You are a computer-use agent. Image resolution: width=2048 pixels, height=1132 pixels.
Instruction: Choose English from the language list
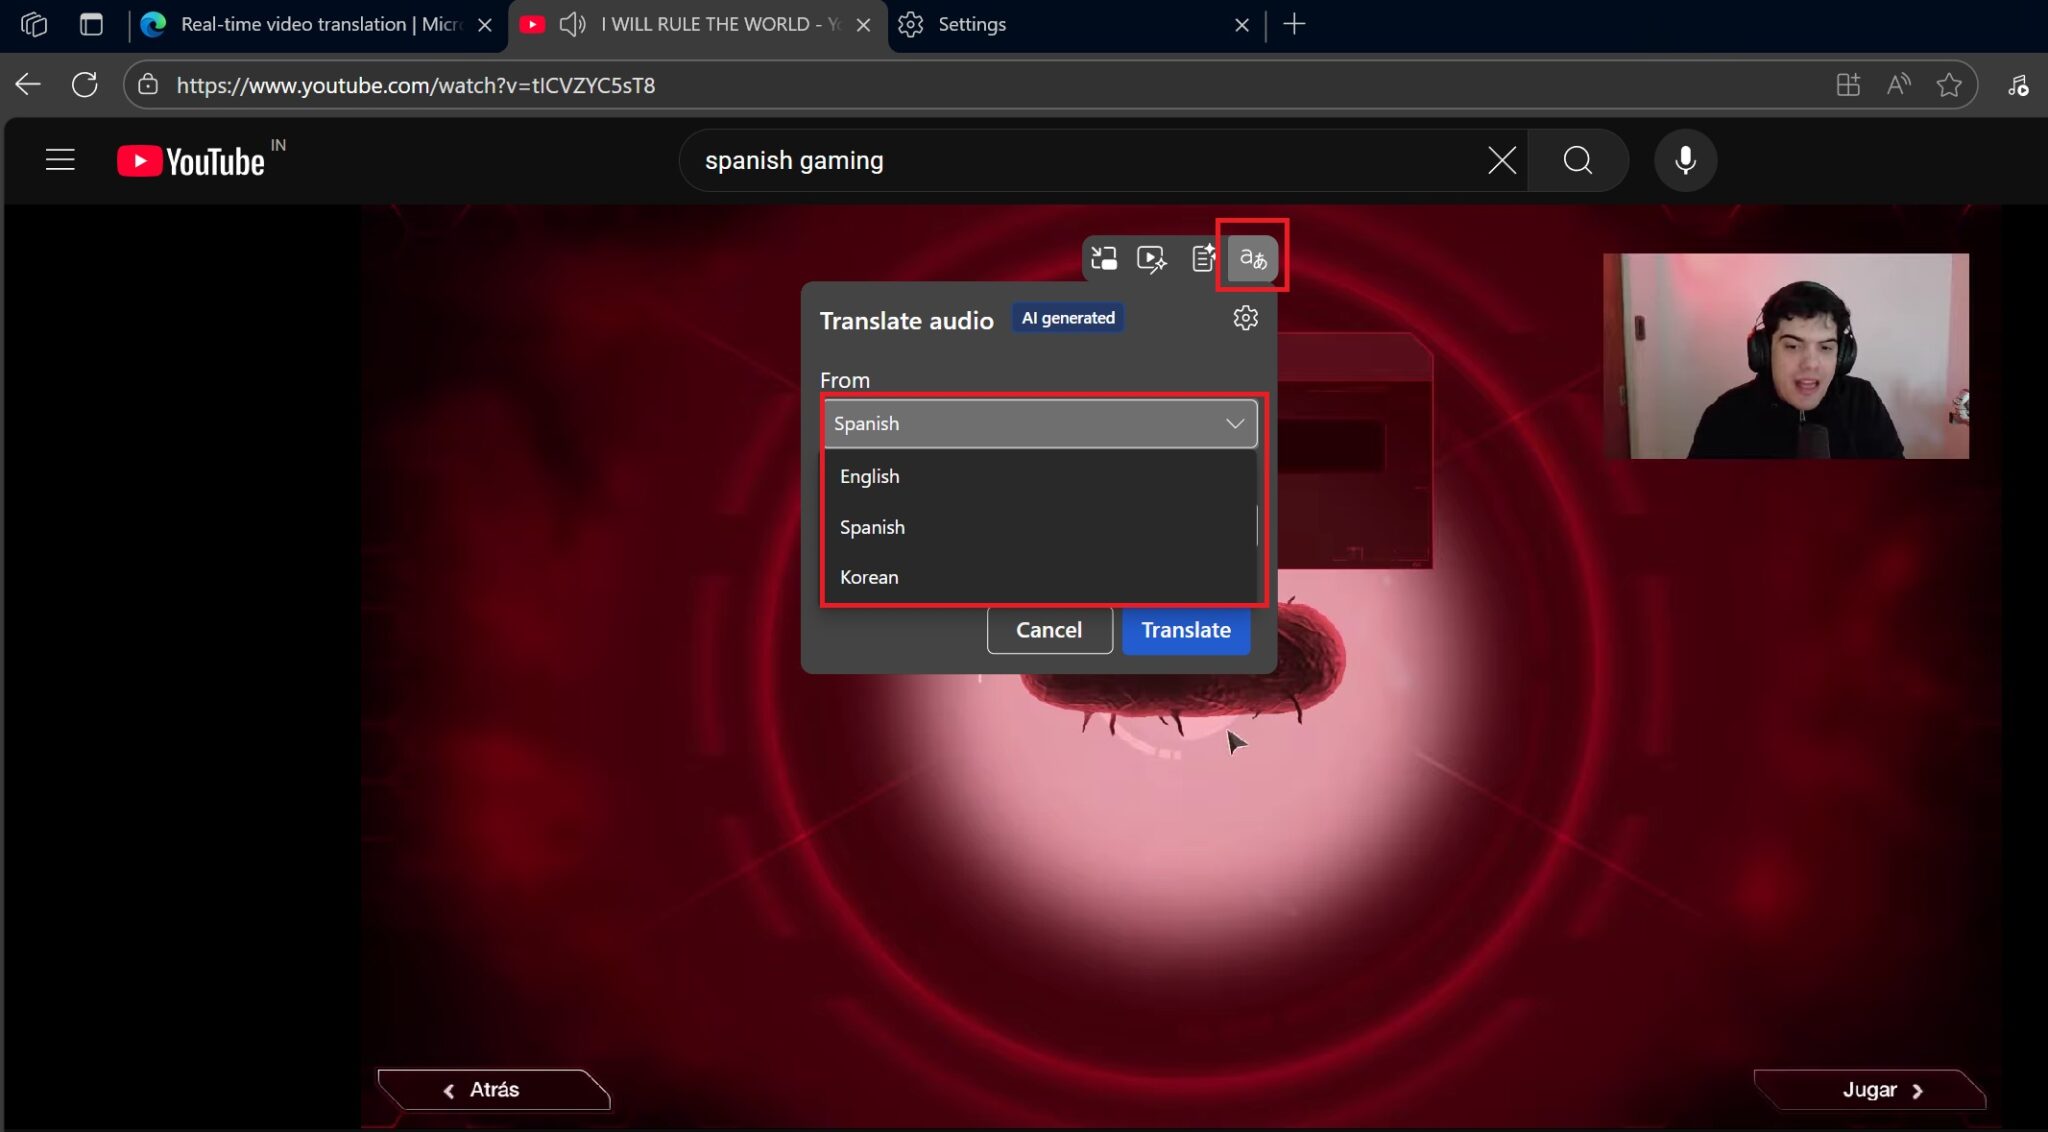868,476
